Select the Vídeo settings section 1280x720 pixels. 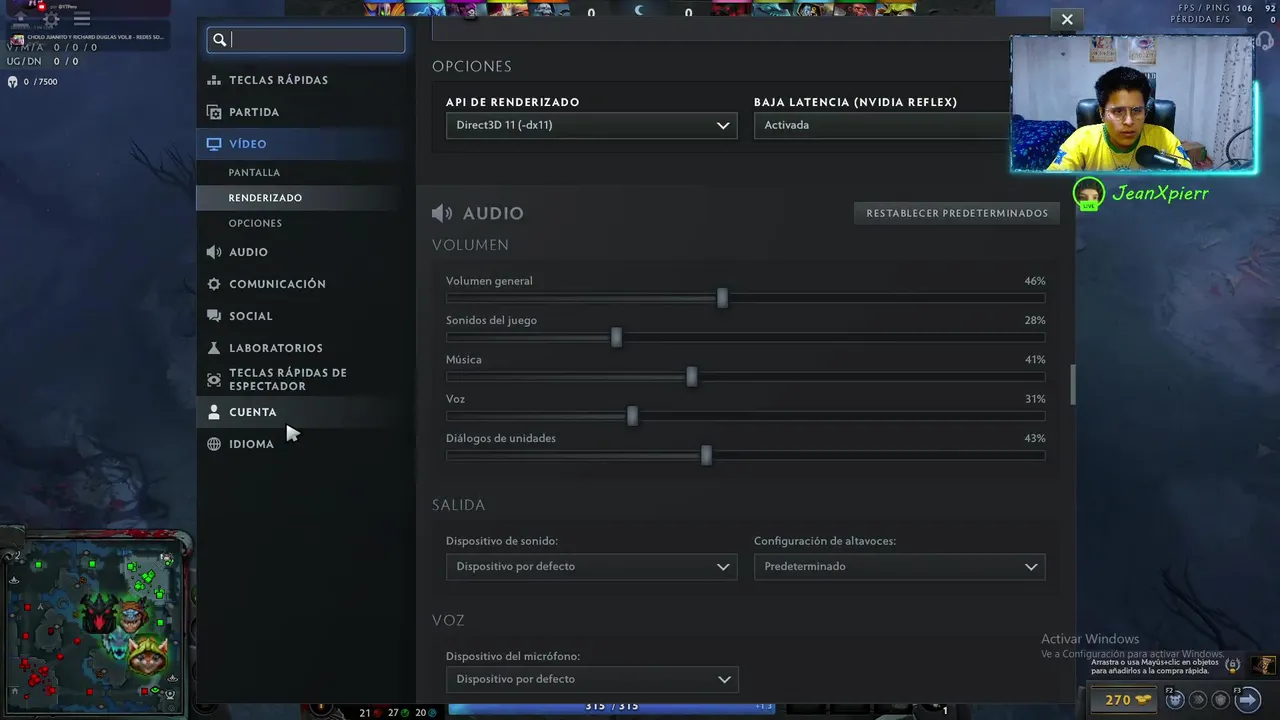click(x=305, y=144)
